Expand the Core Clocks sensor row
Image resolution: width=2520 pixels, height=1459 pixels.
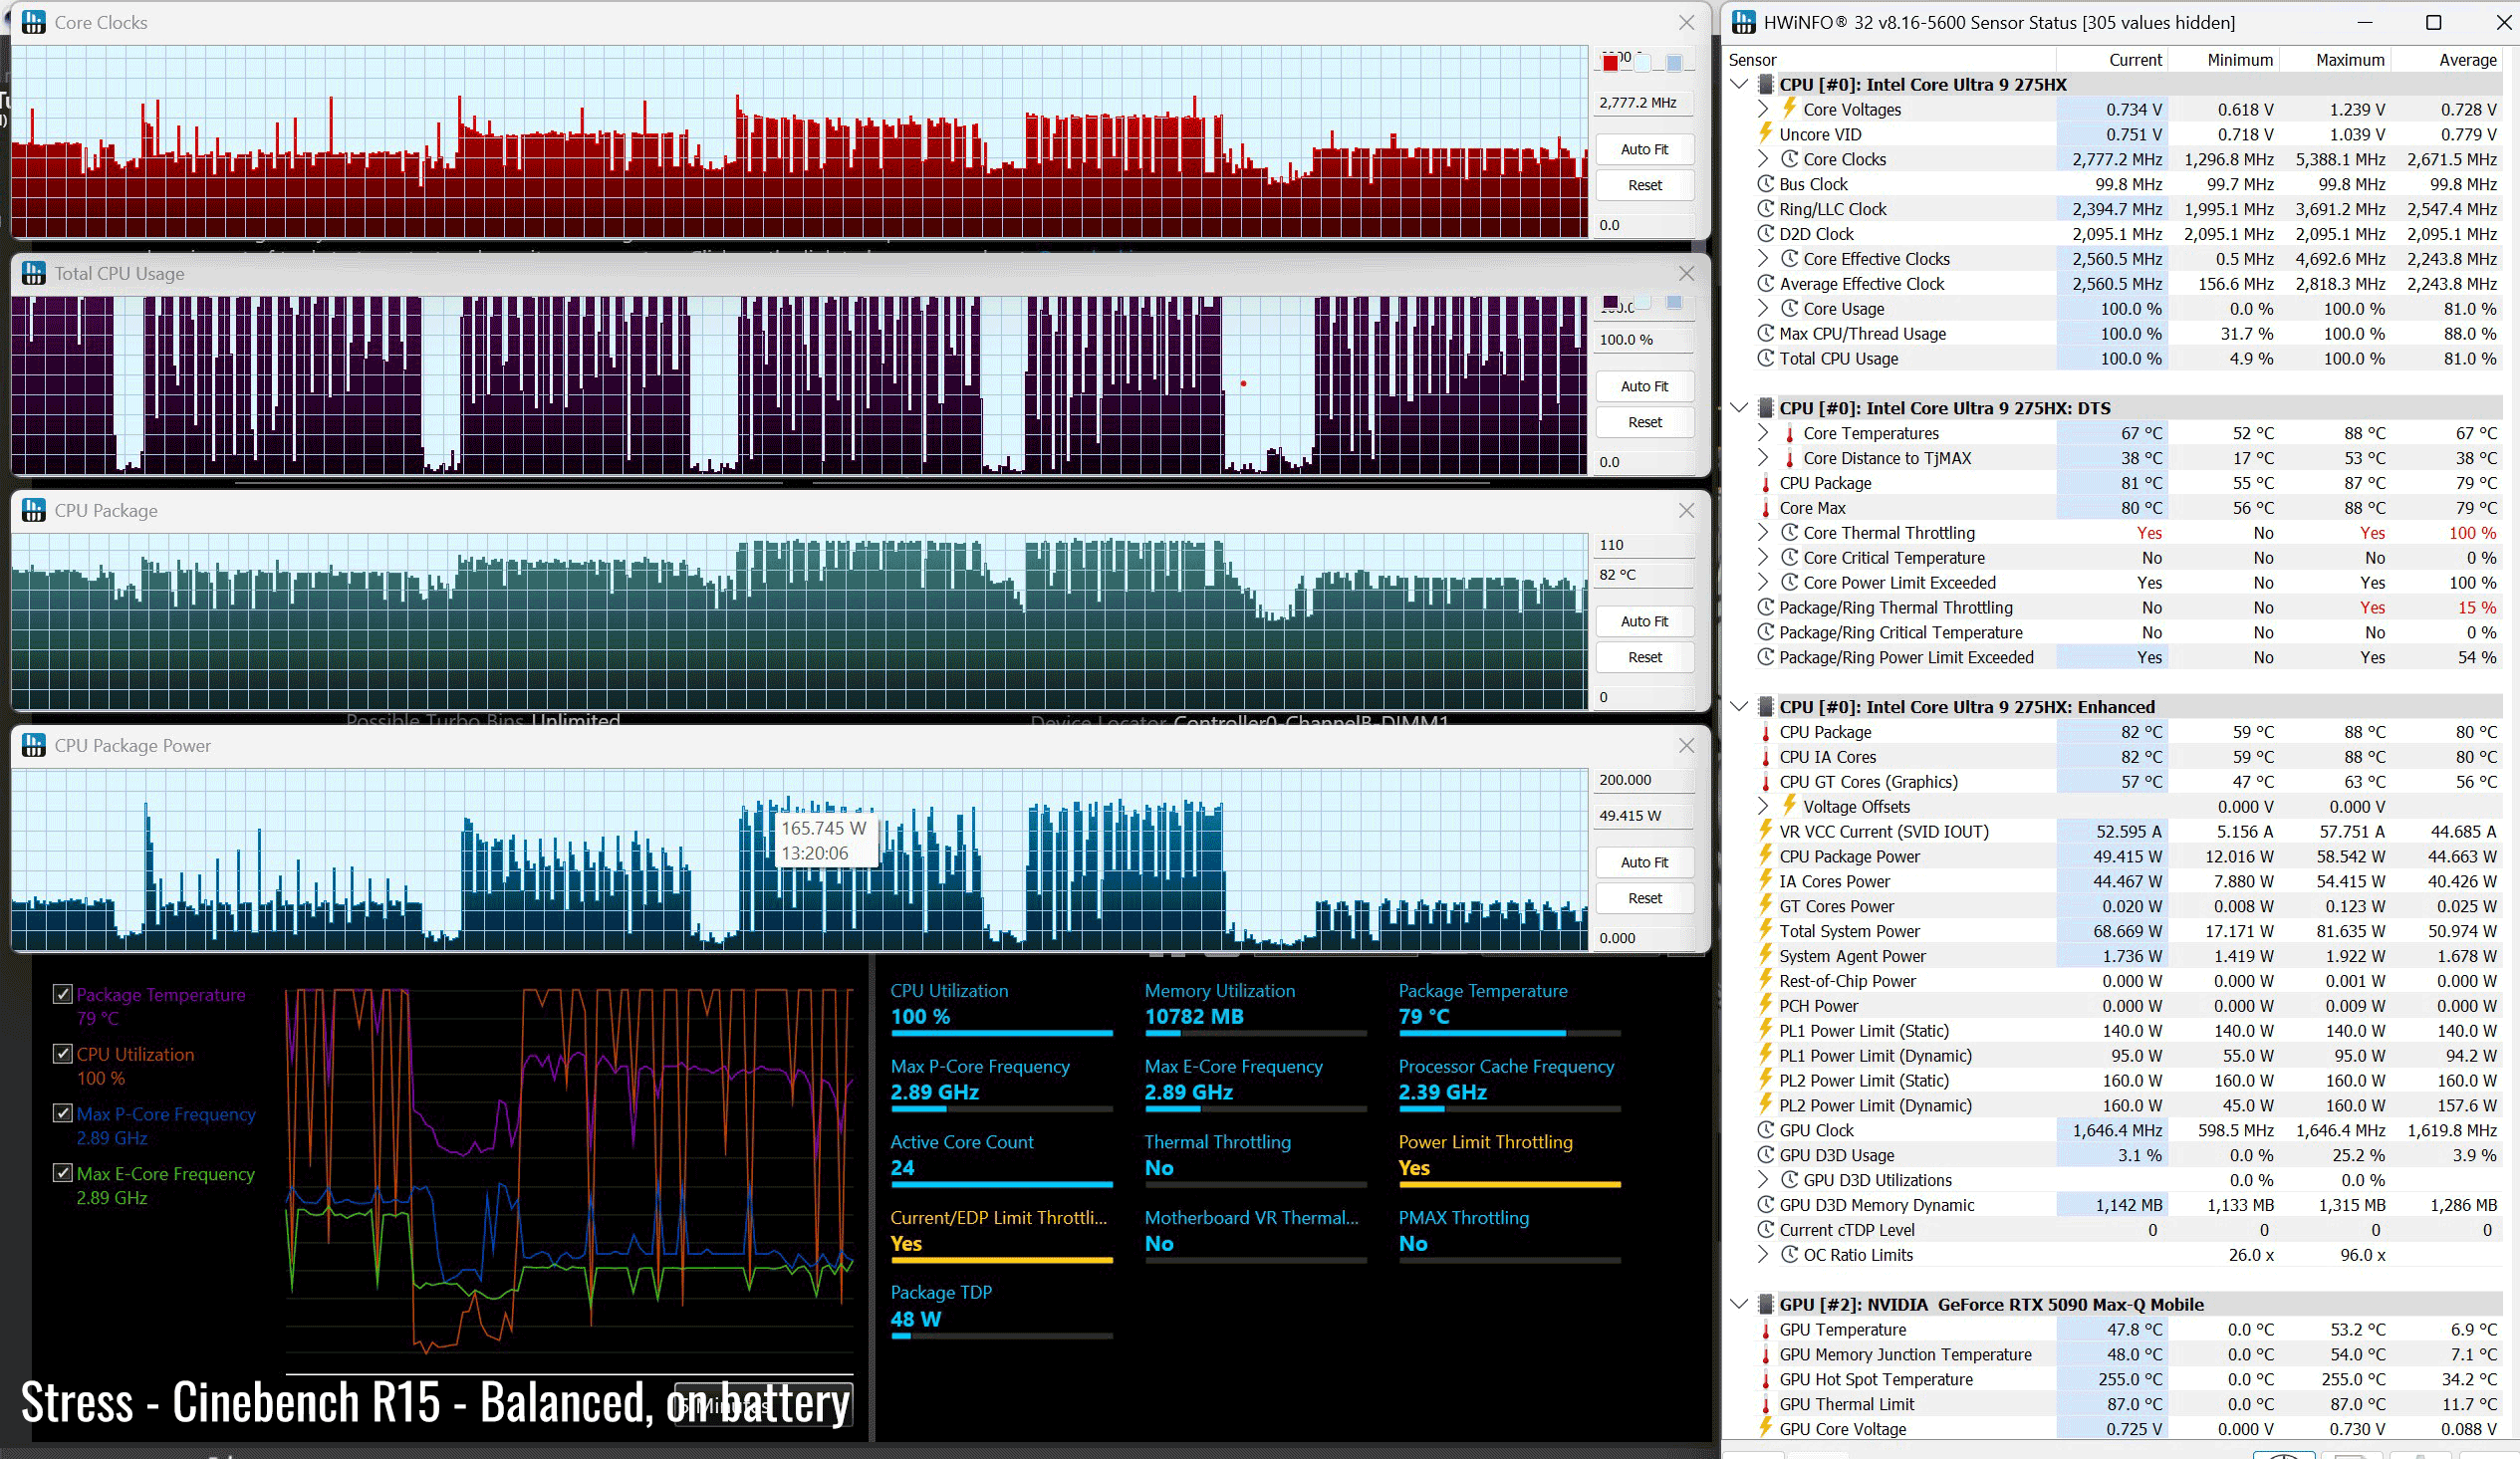(x=1763, y=159)
